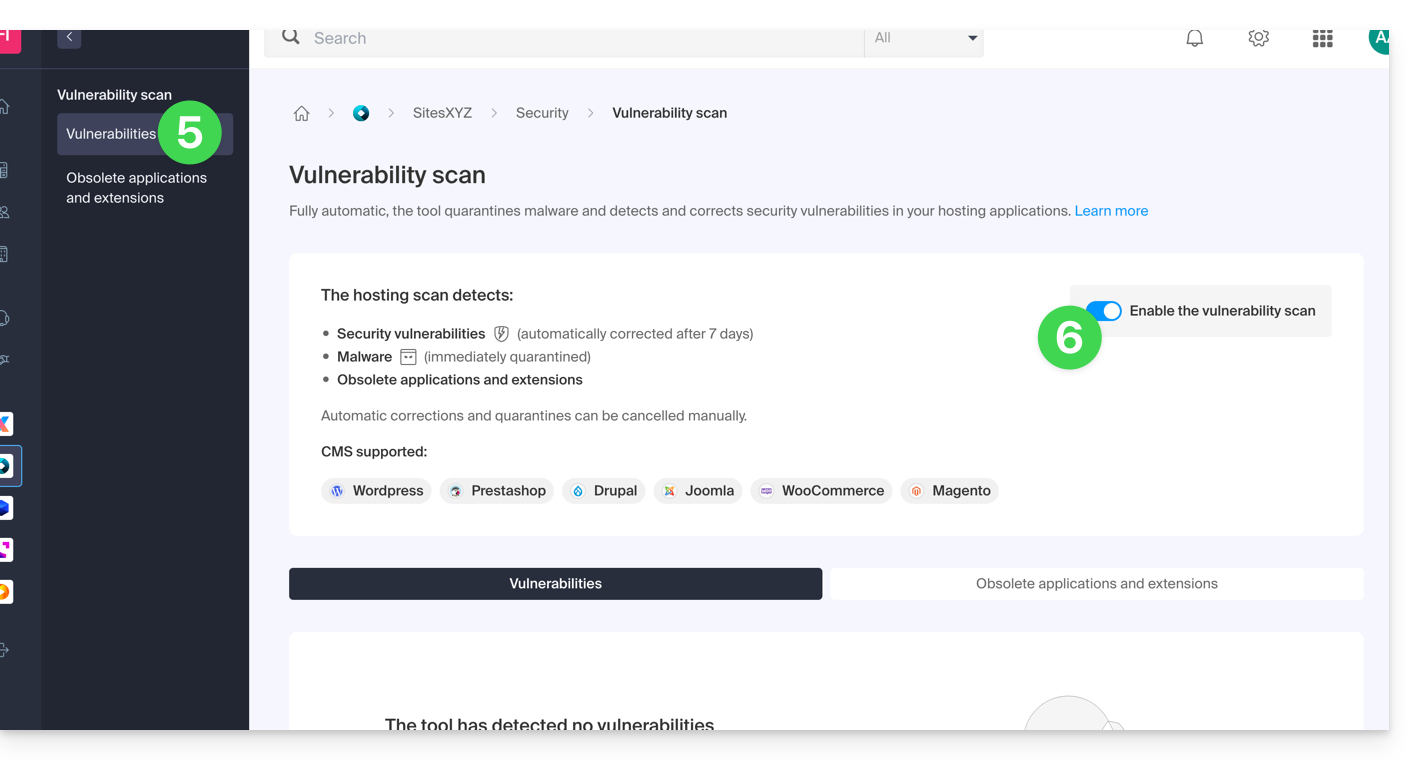The image size is (1419, 760).
Task: Click the malware quarantine box icon
Action: click(408, 357)
